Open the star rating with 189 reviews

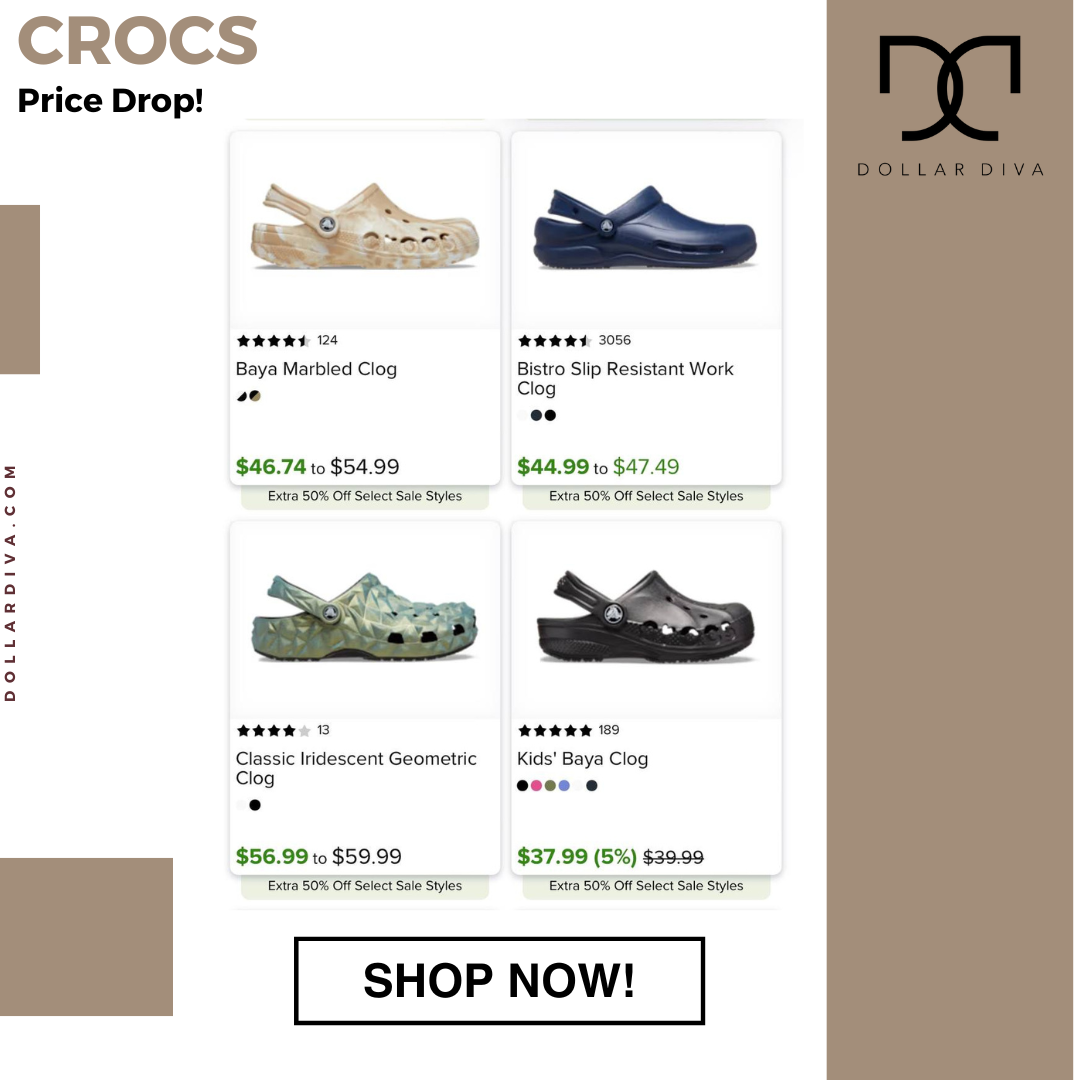568,730
